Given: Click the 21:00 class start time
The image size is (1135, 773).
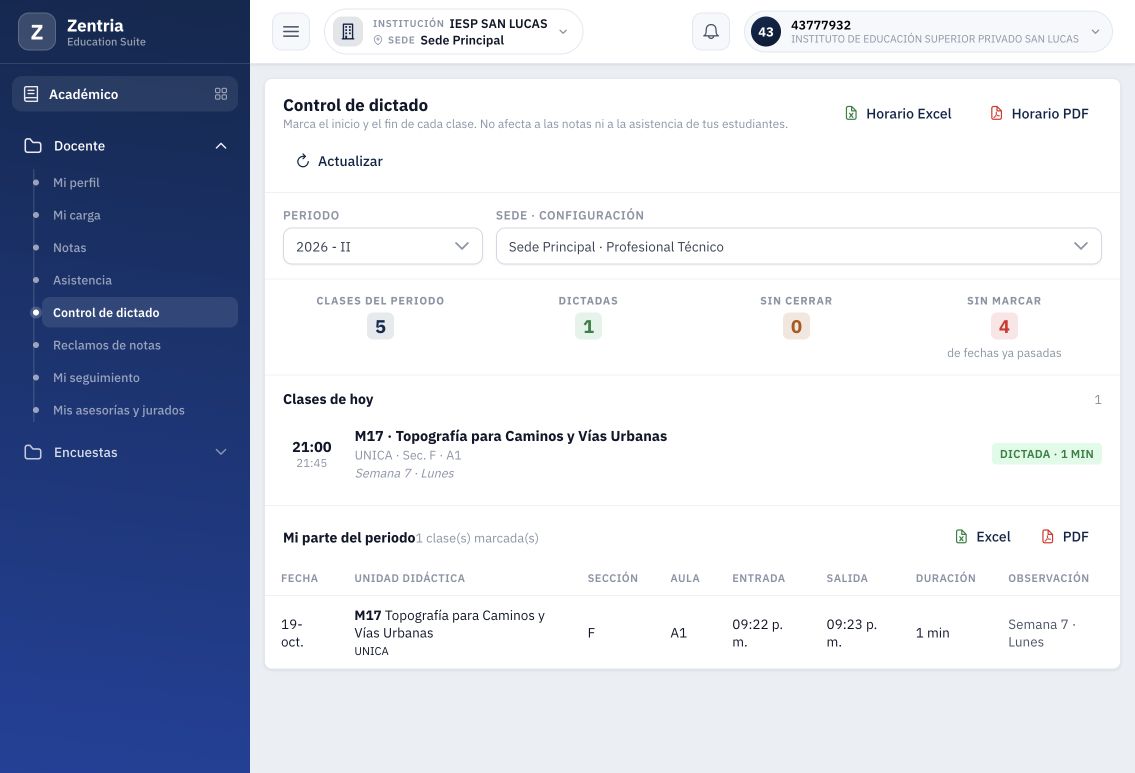Looking at the screenshot, I should point(312,447).
